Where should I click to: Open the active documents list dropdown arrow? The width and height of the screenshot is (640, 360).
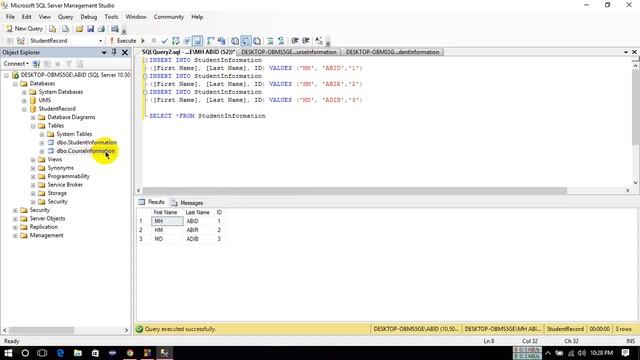[626, 52]
